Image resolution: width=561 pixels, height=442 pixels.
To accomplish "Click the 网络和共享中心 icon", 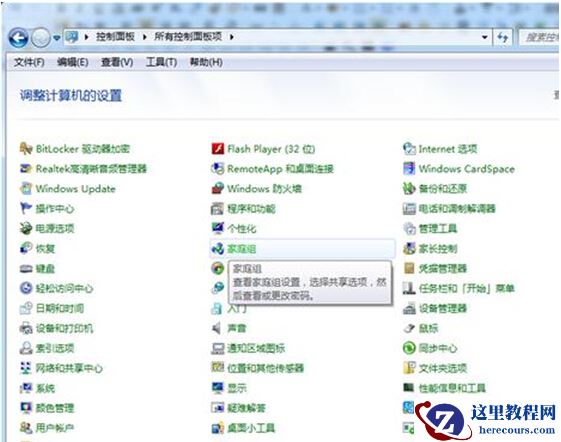I will [26, 368].
